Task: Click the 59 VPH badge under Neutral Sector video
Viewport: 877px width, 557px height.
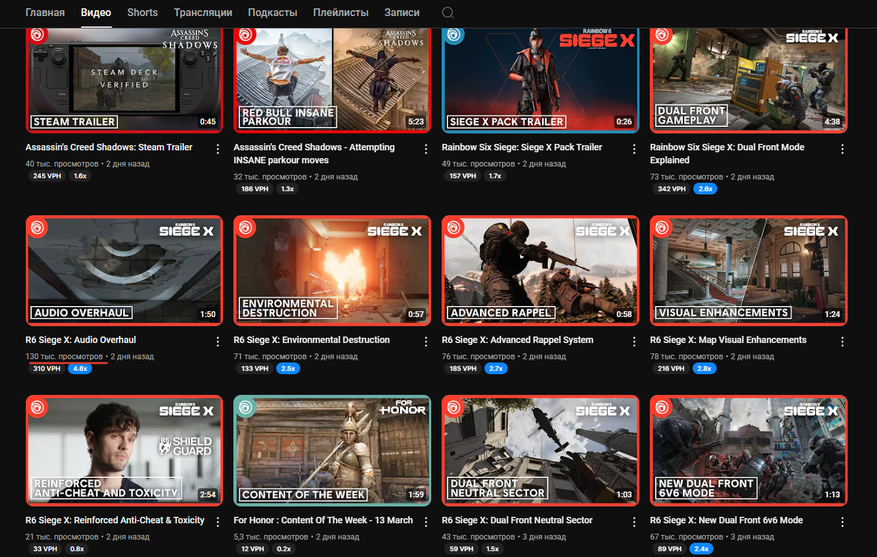Action: [461, 549]
